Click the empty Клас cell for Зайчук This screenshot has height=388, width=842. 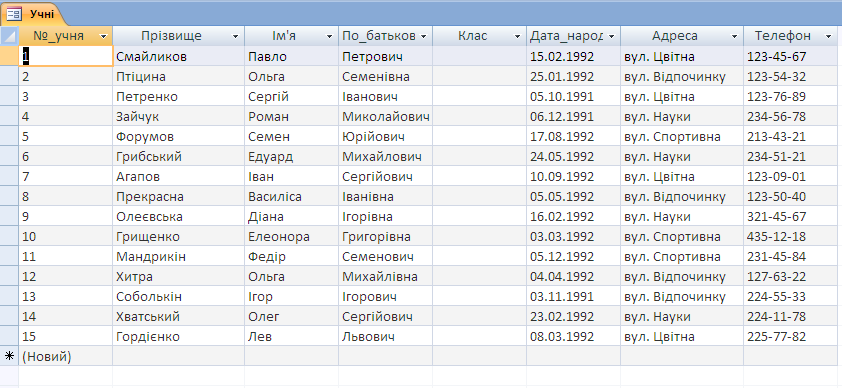(479, 116)
